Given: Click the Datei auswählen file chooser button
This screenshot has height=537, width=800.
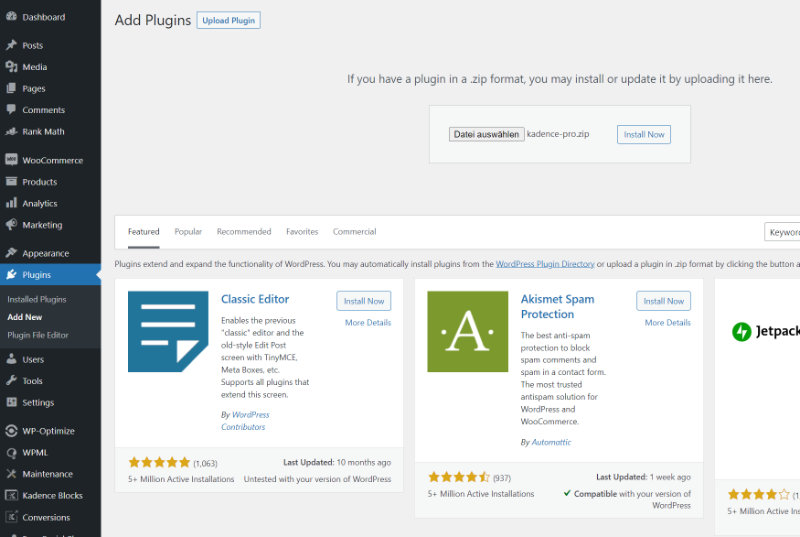Looking at the screenshot, I should (486, 134).
